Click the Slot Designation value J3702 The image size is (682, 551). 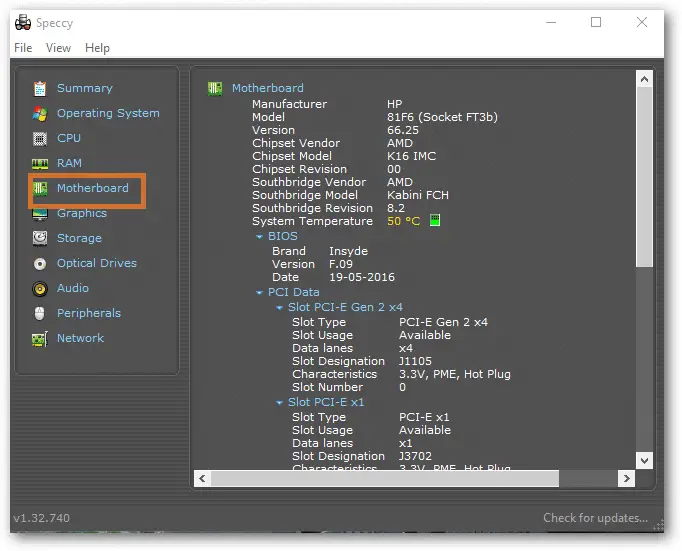pos(415,456)
